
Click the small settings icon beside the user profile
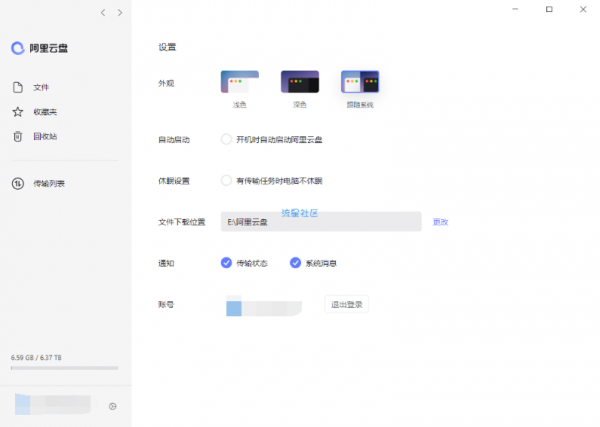pos(112,406)
